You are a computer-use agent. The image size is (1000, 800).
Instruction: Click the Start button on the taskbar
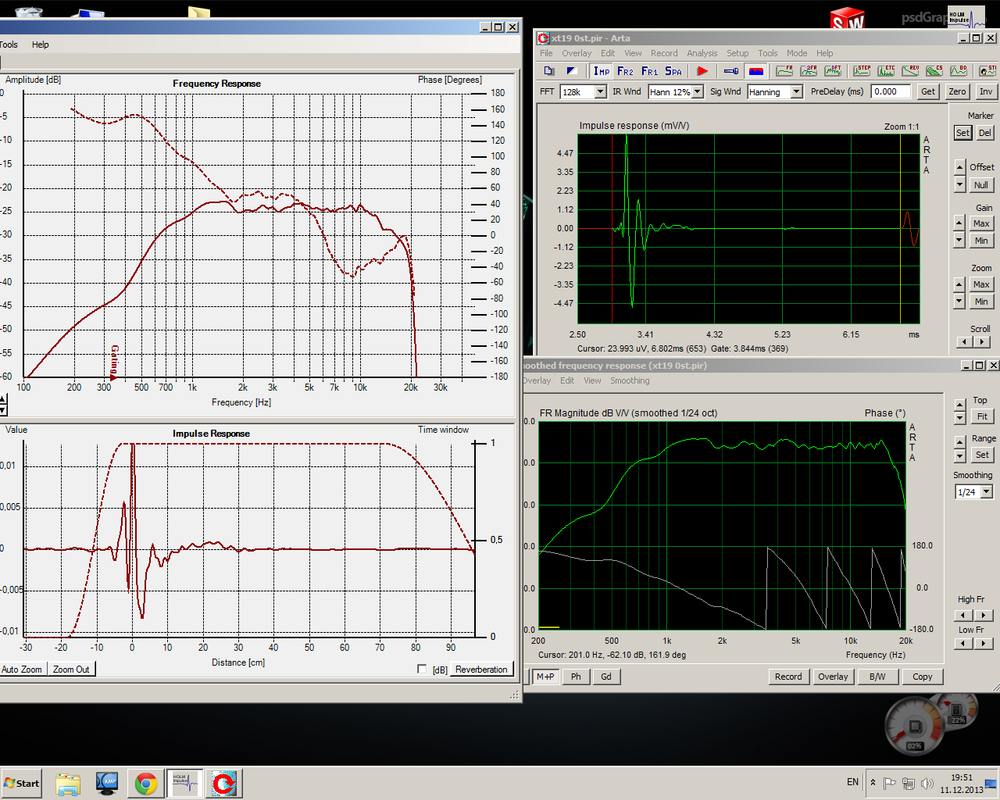21,783
